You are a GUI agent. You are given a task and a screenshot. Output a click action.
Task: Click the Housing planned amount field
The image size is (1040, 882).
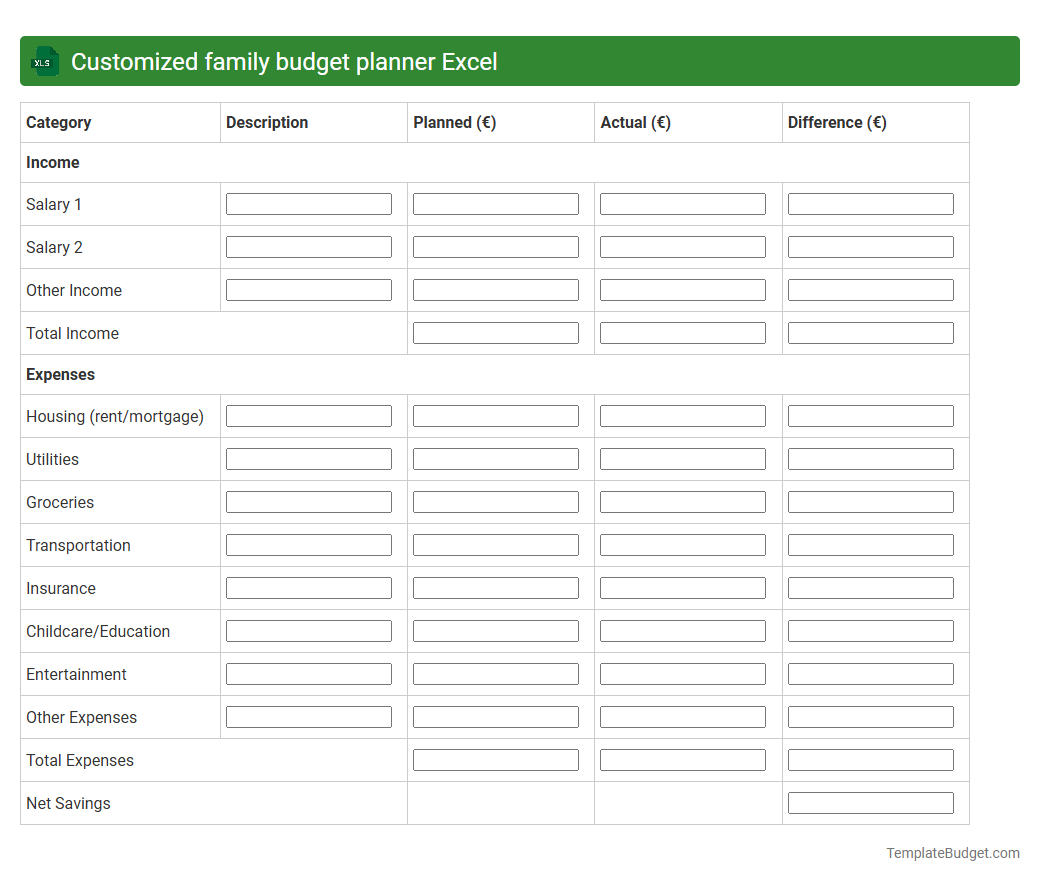[495, 415]
